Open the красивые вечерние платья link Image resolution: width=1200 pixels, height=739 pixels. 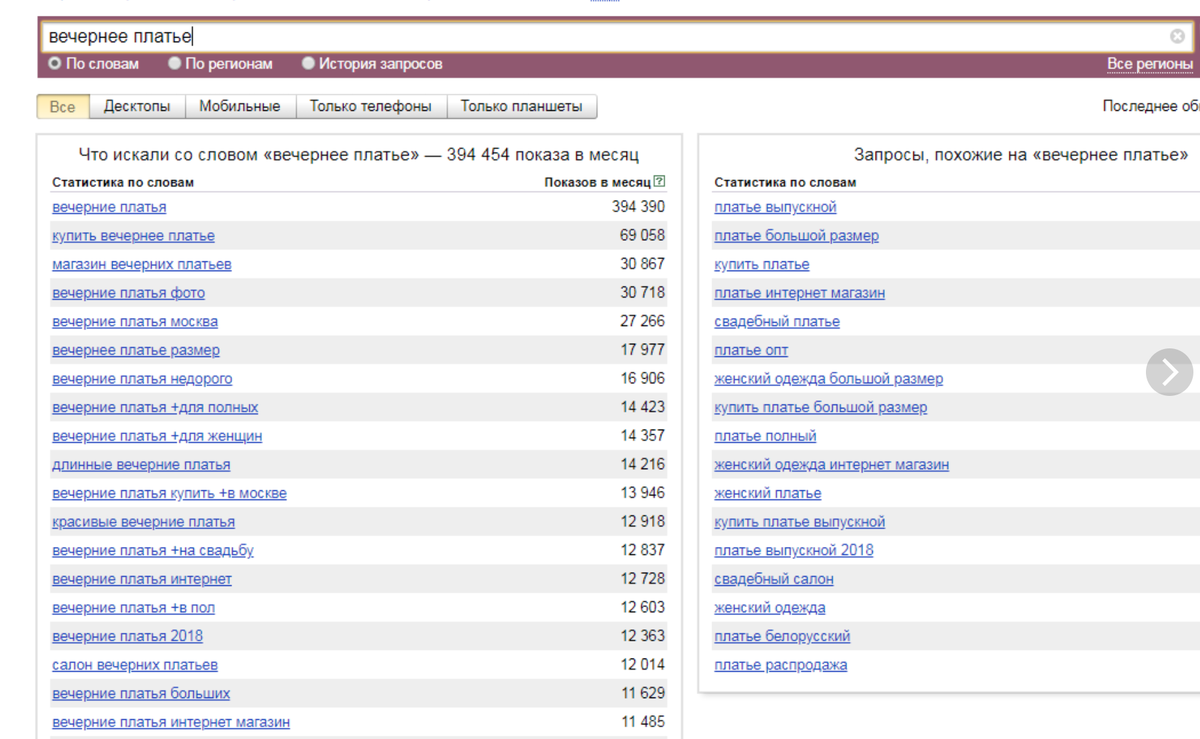point(144,522)
